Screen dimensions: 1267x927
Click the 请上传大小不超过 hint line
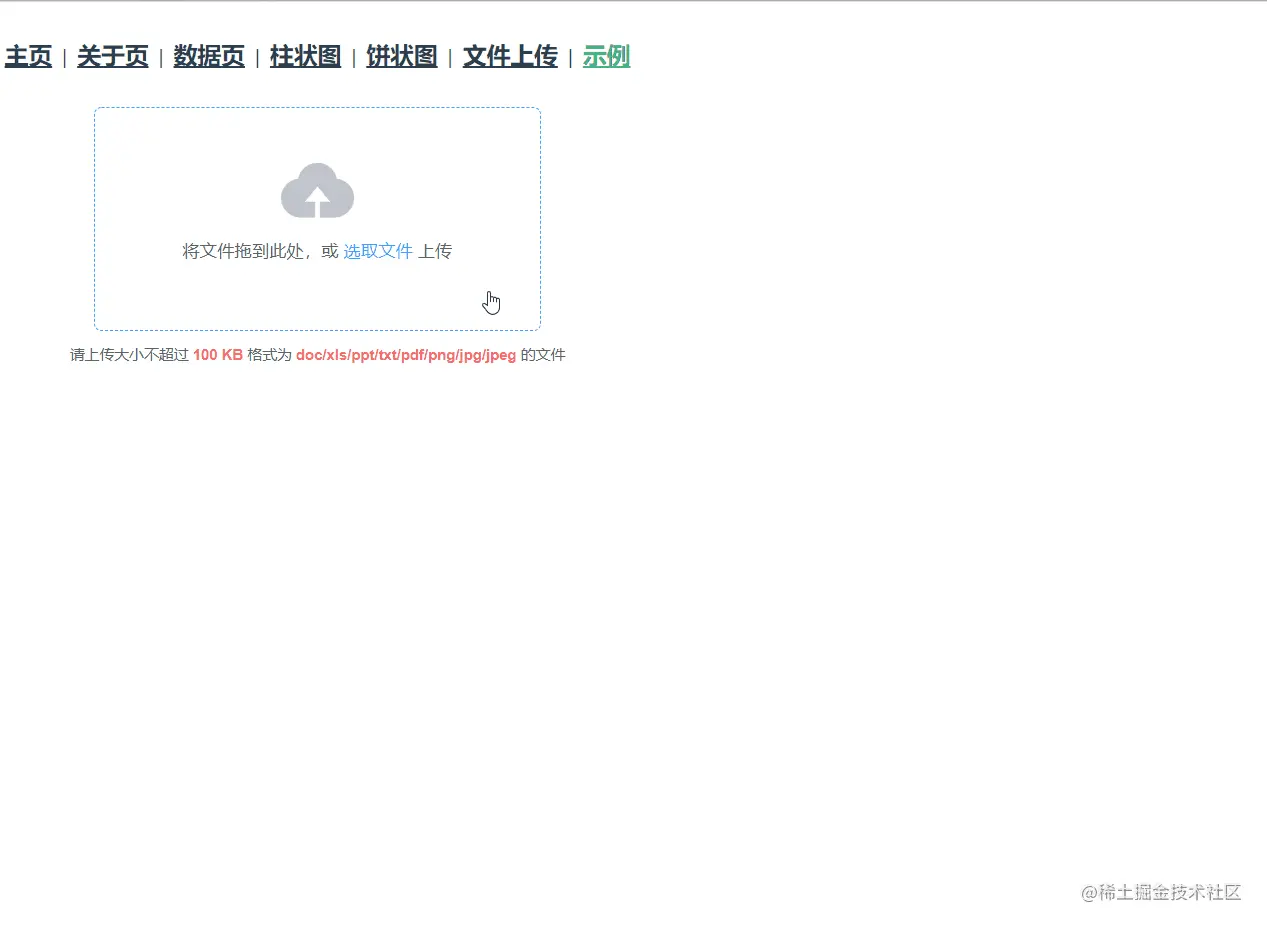128,355
